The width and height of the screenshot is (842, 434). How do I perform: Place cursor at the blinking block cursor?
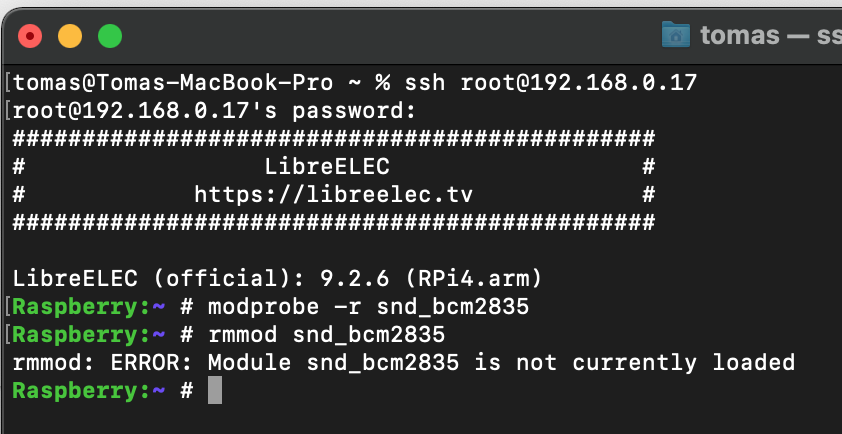click(214, 390)
